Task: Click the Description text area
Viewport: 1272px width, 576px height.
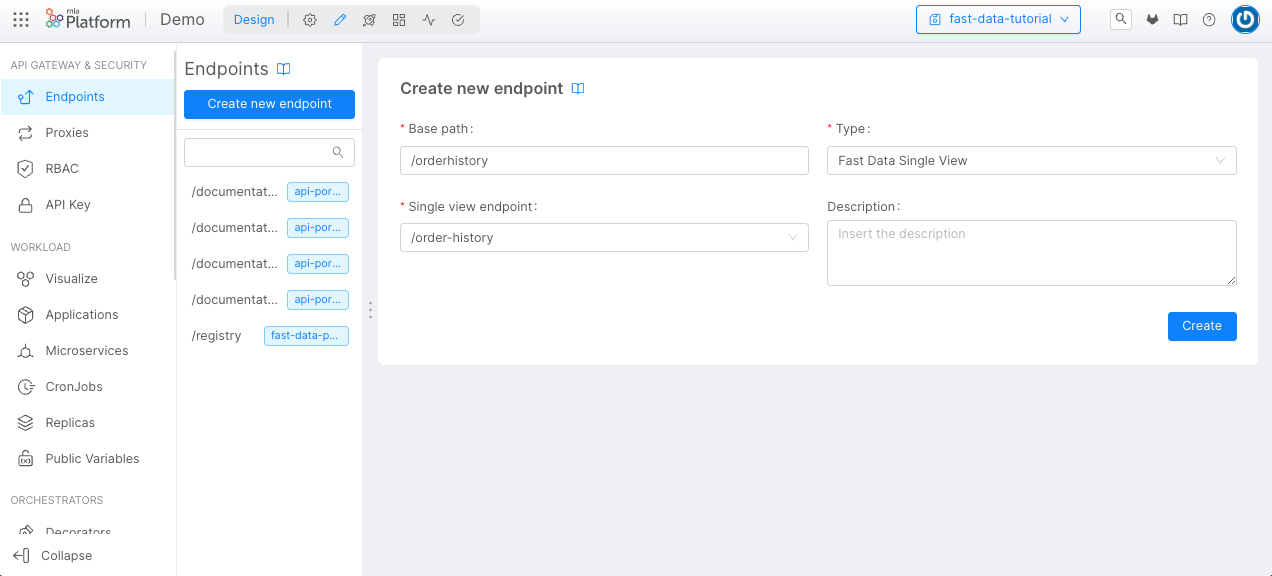Action: click(x=1031, y=253)
